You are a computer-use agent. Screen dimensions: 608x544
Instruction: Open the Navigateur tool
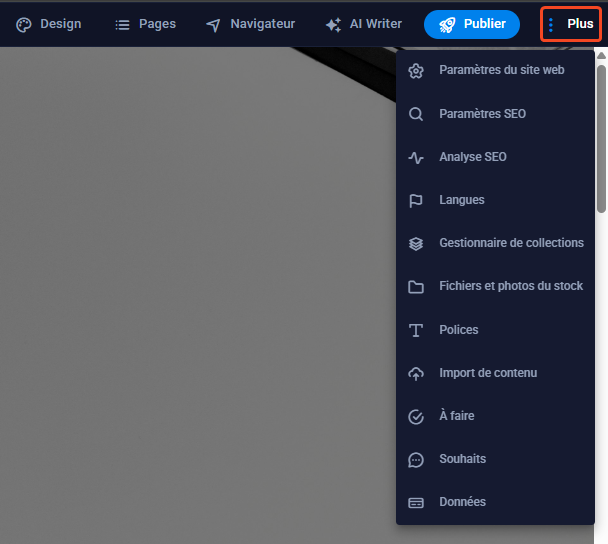[x=250, y=24]
